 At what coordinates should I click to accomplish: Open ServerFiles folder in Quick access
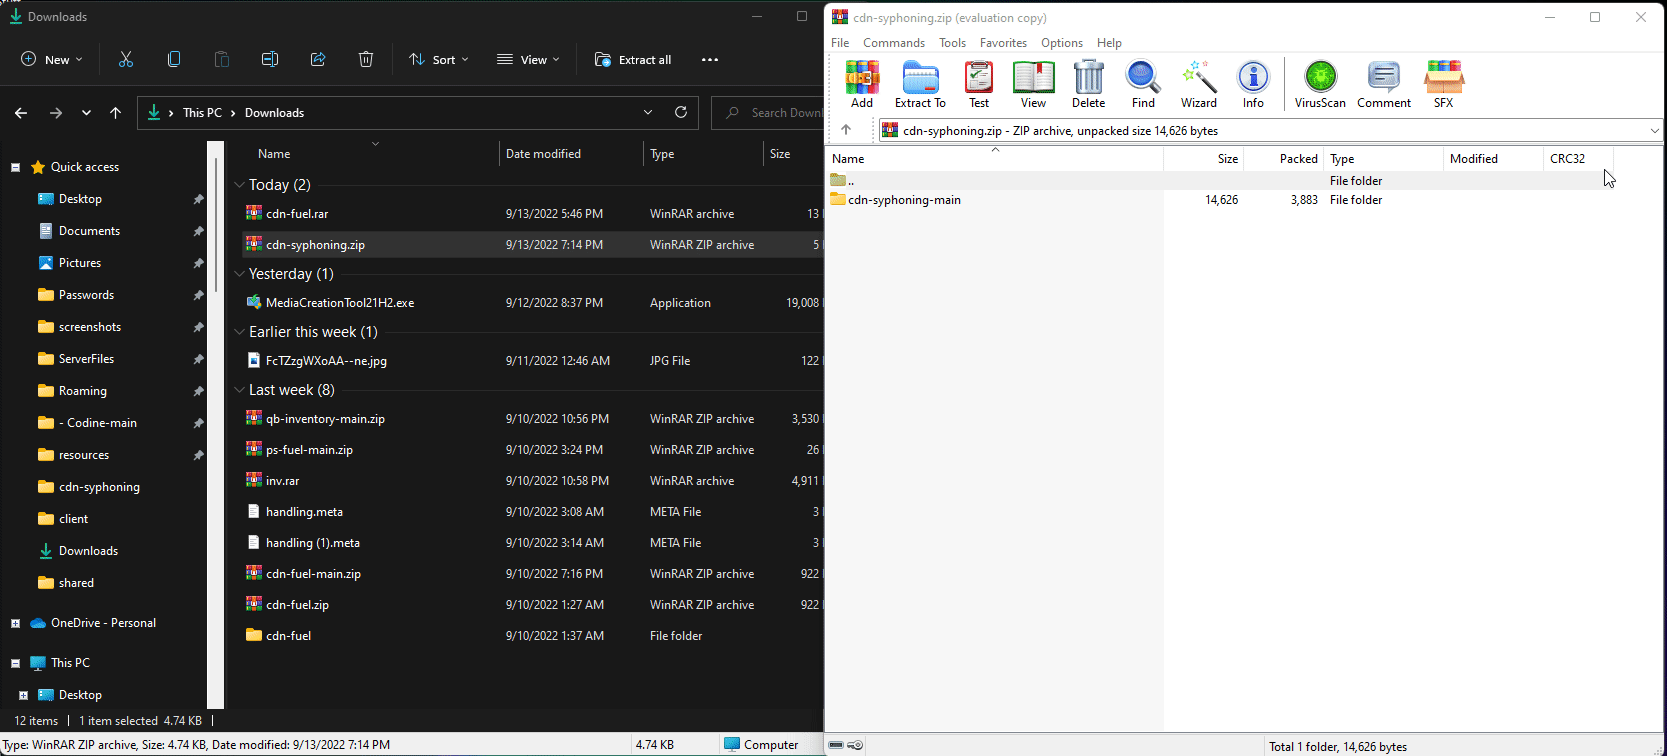[86, 359]
